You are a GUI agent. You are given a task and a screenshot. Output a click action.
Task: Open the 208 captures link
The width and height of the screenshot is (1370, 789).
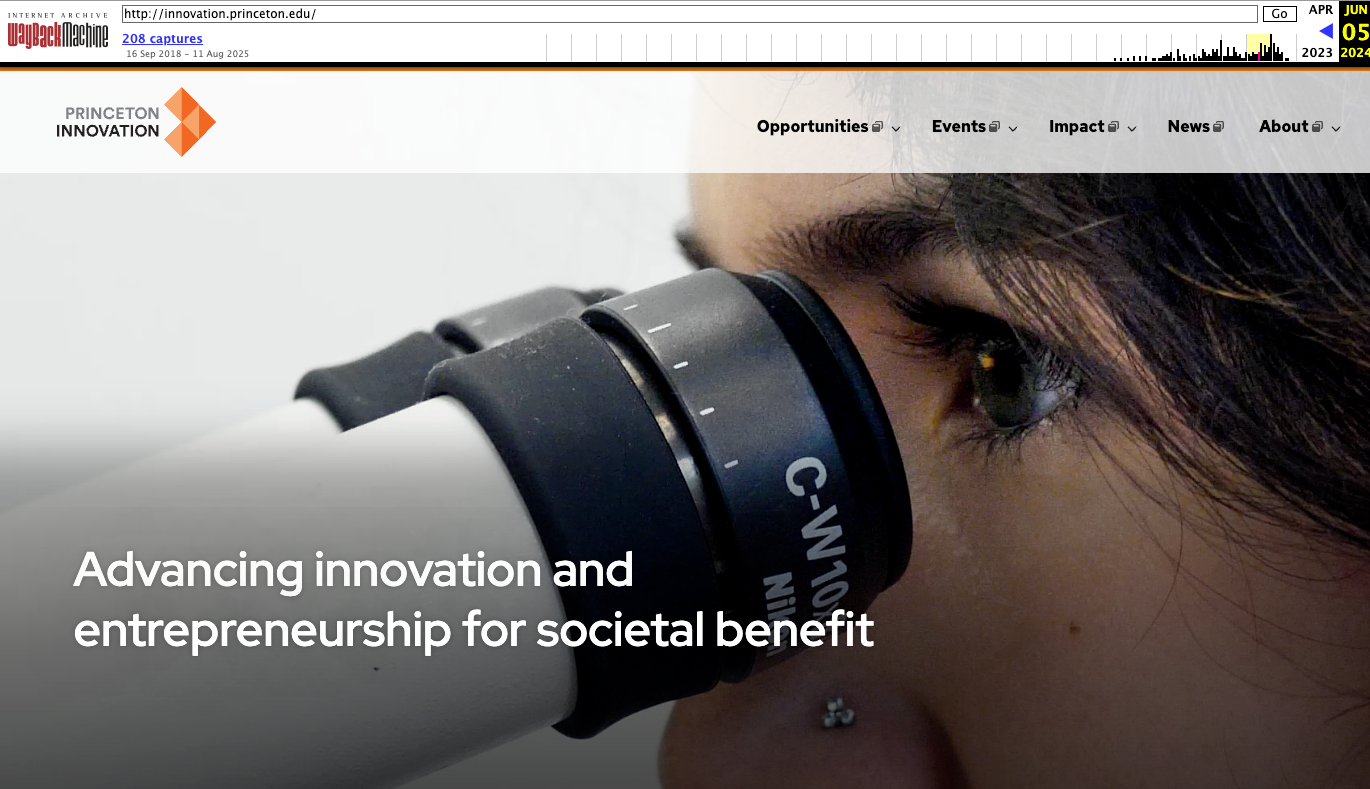click(x=162, y=38)
